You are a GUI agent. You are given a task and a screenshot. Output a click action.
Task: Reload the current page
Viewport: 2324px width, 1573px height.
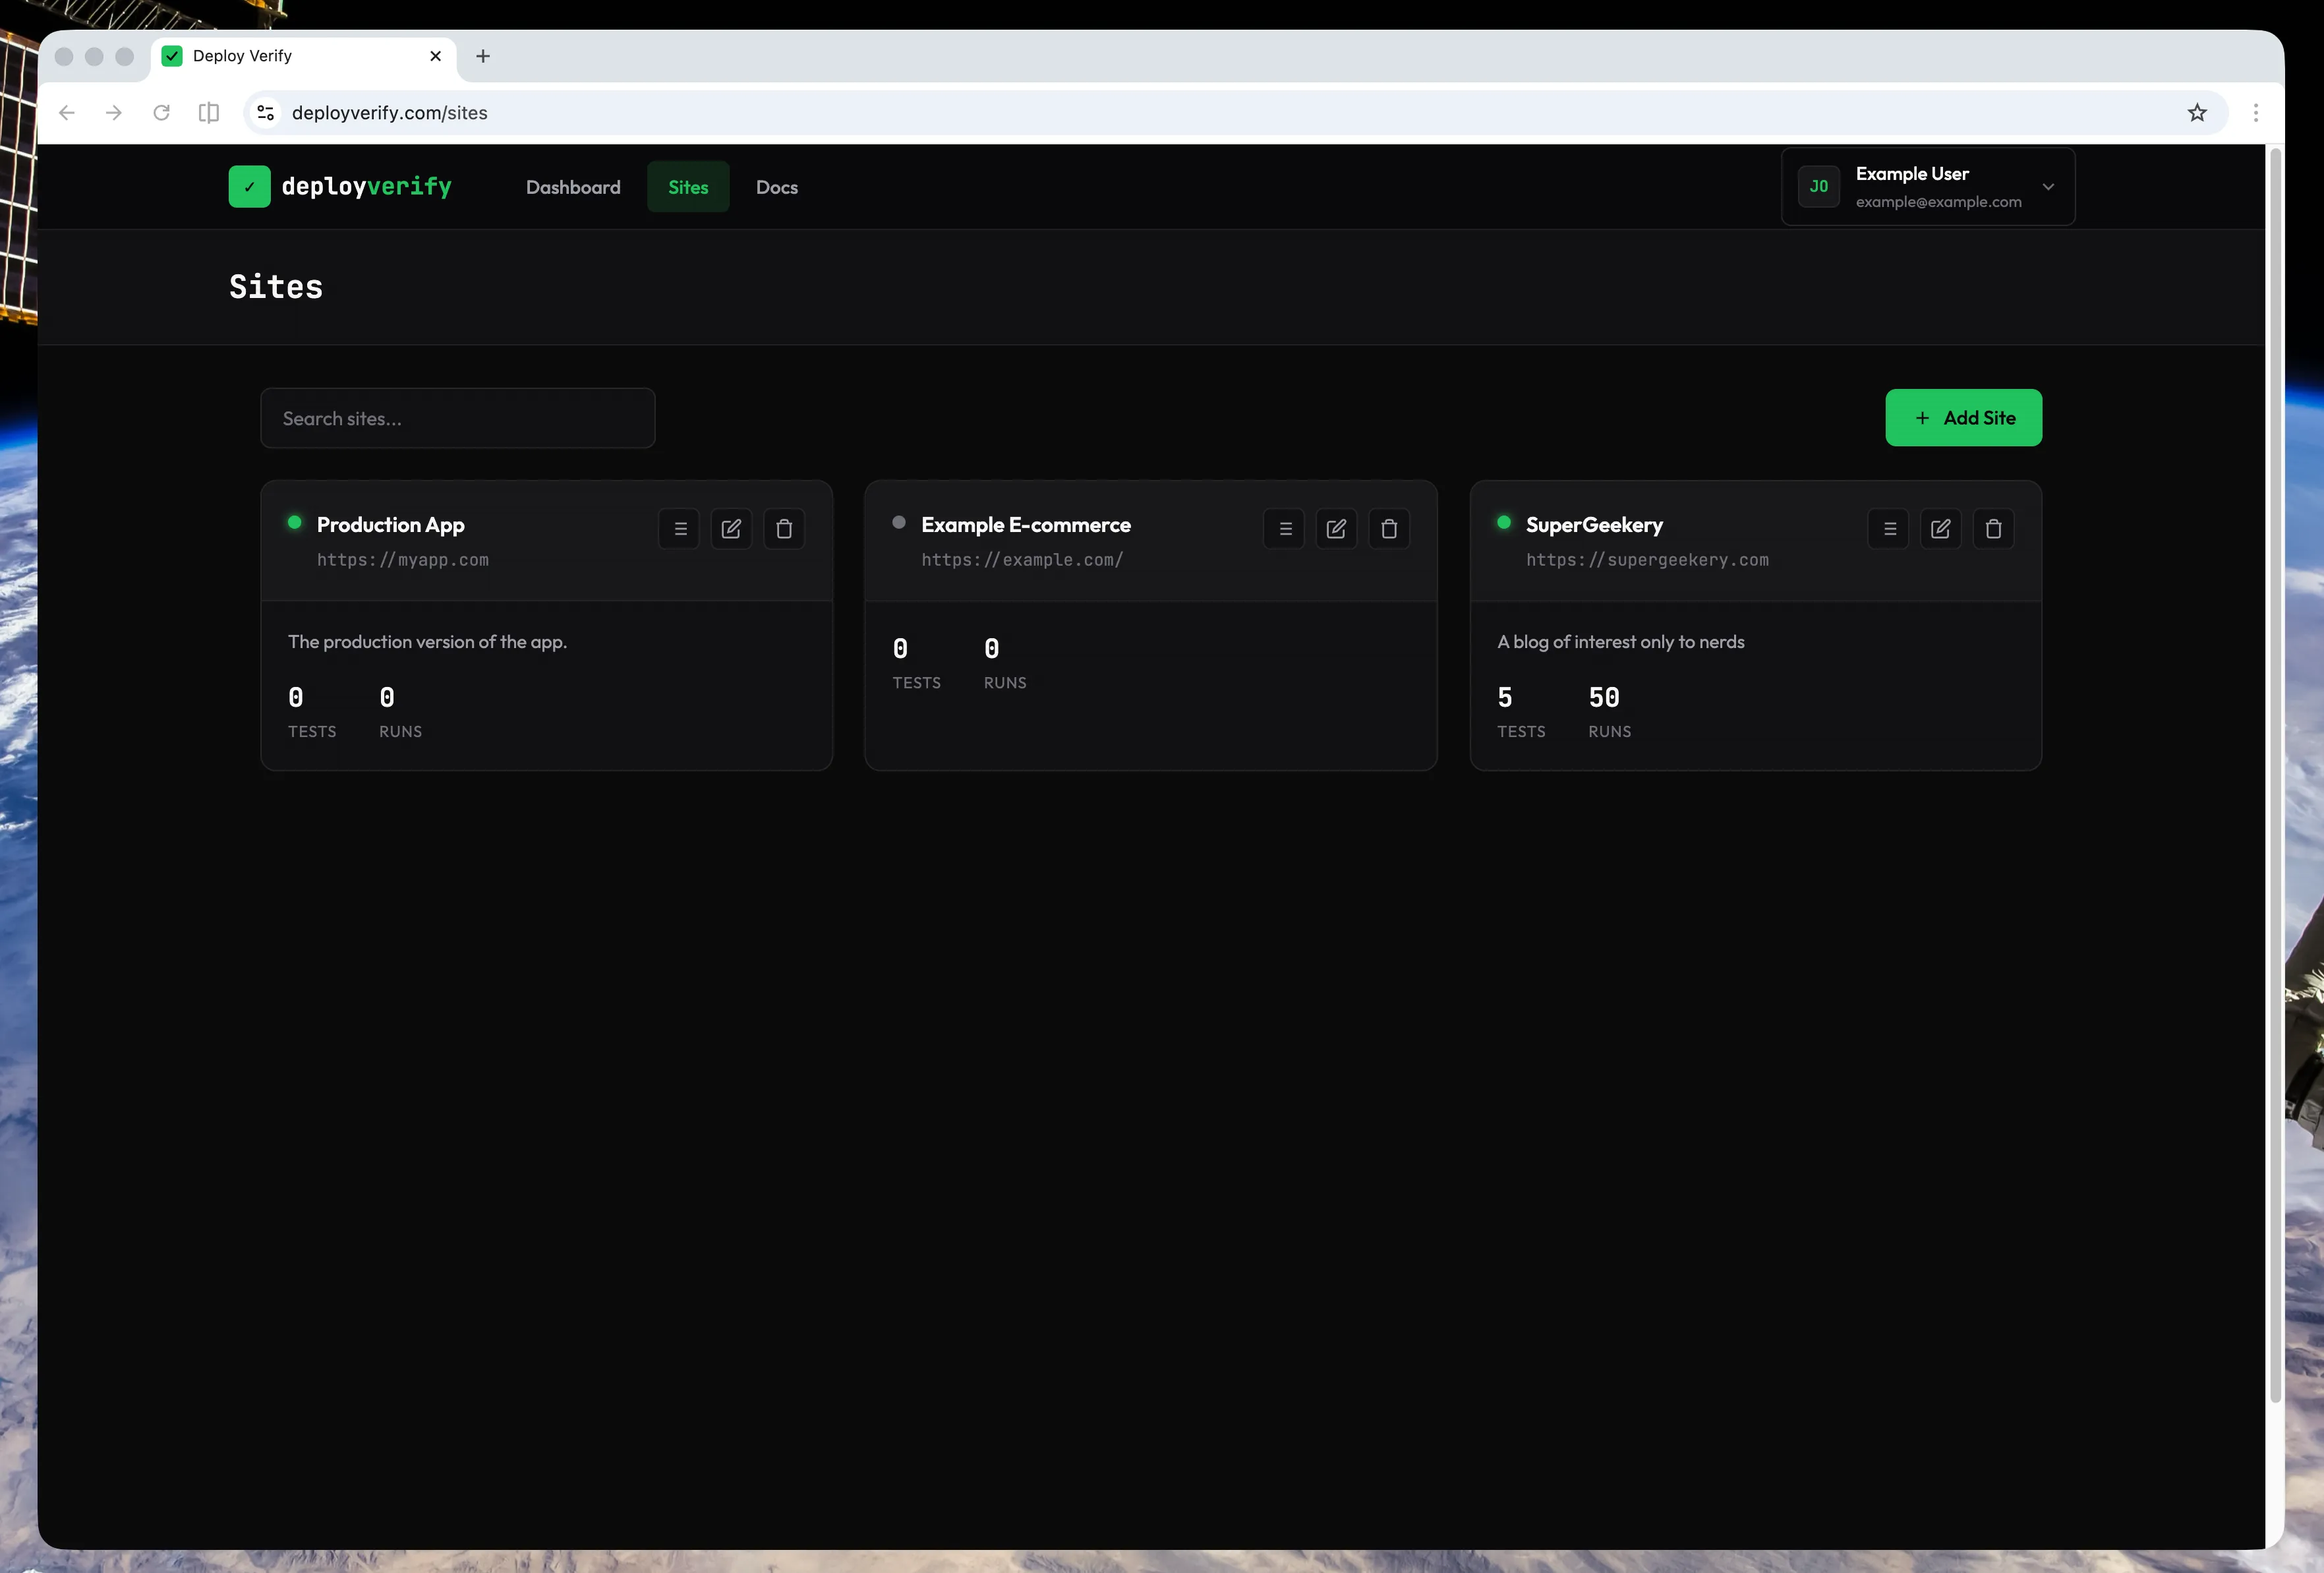click(161, 112)
